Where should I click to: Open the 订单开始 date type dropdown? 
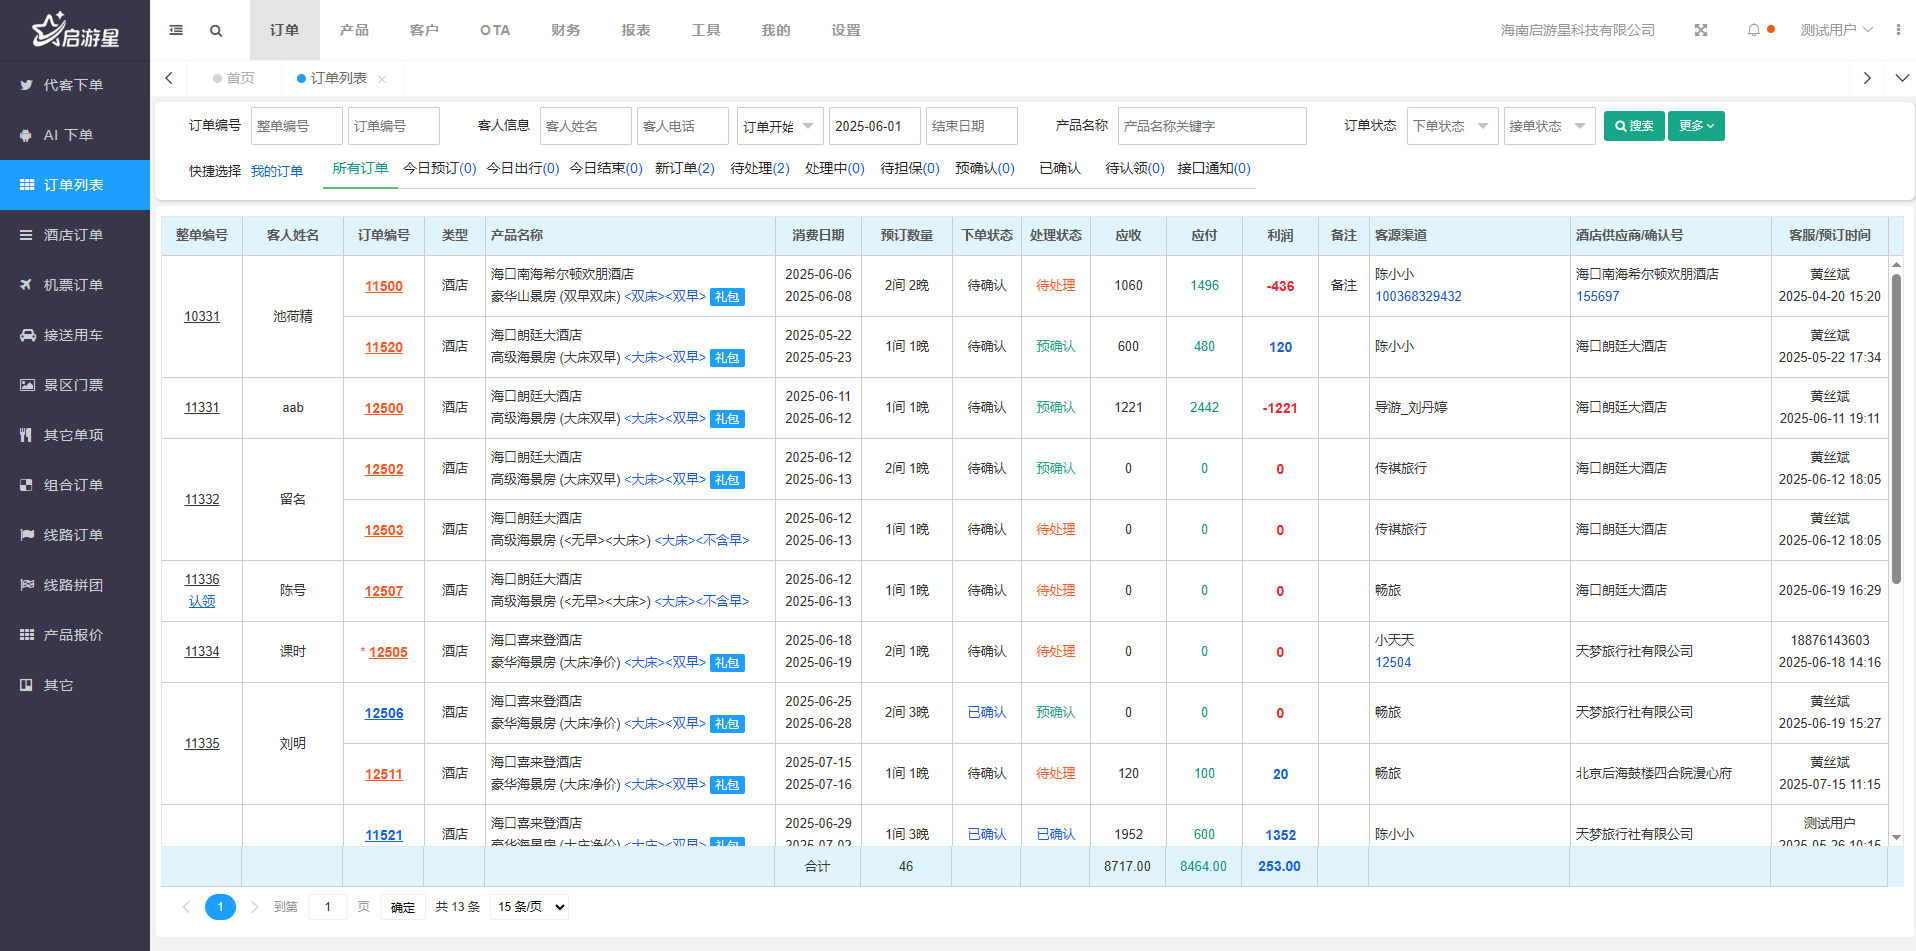[x=779, y=126]
